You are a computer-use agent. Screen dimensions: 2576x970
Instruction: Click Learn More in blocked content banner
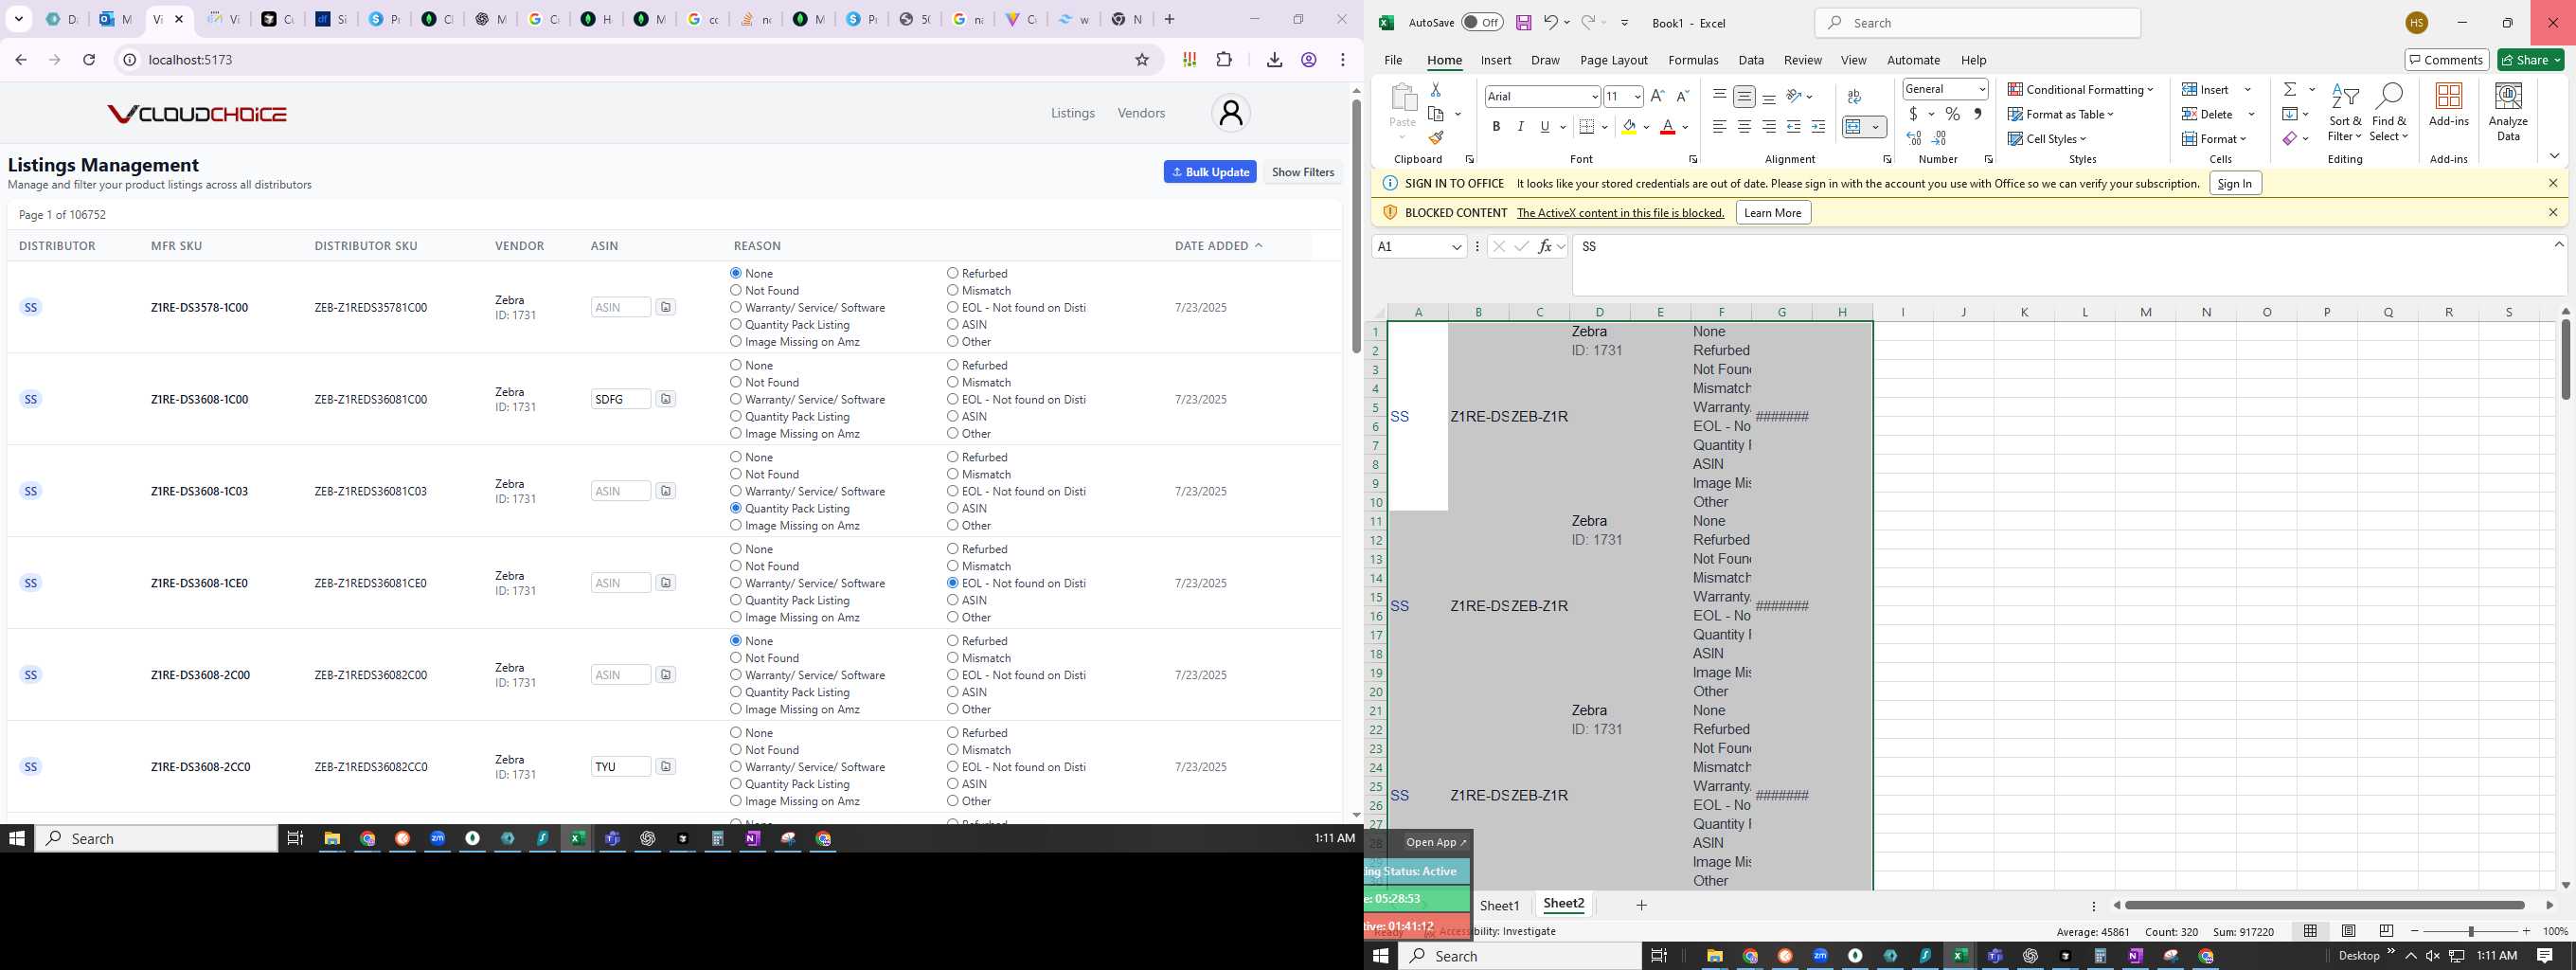(1772, 212)
